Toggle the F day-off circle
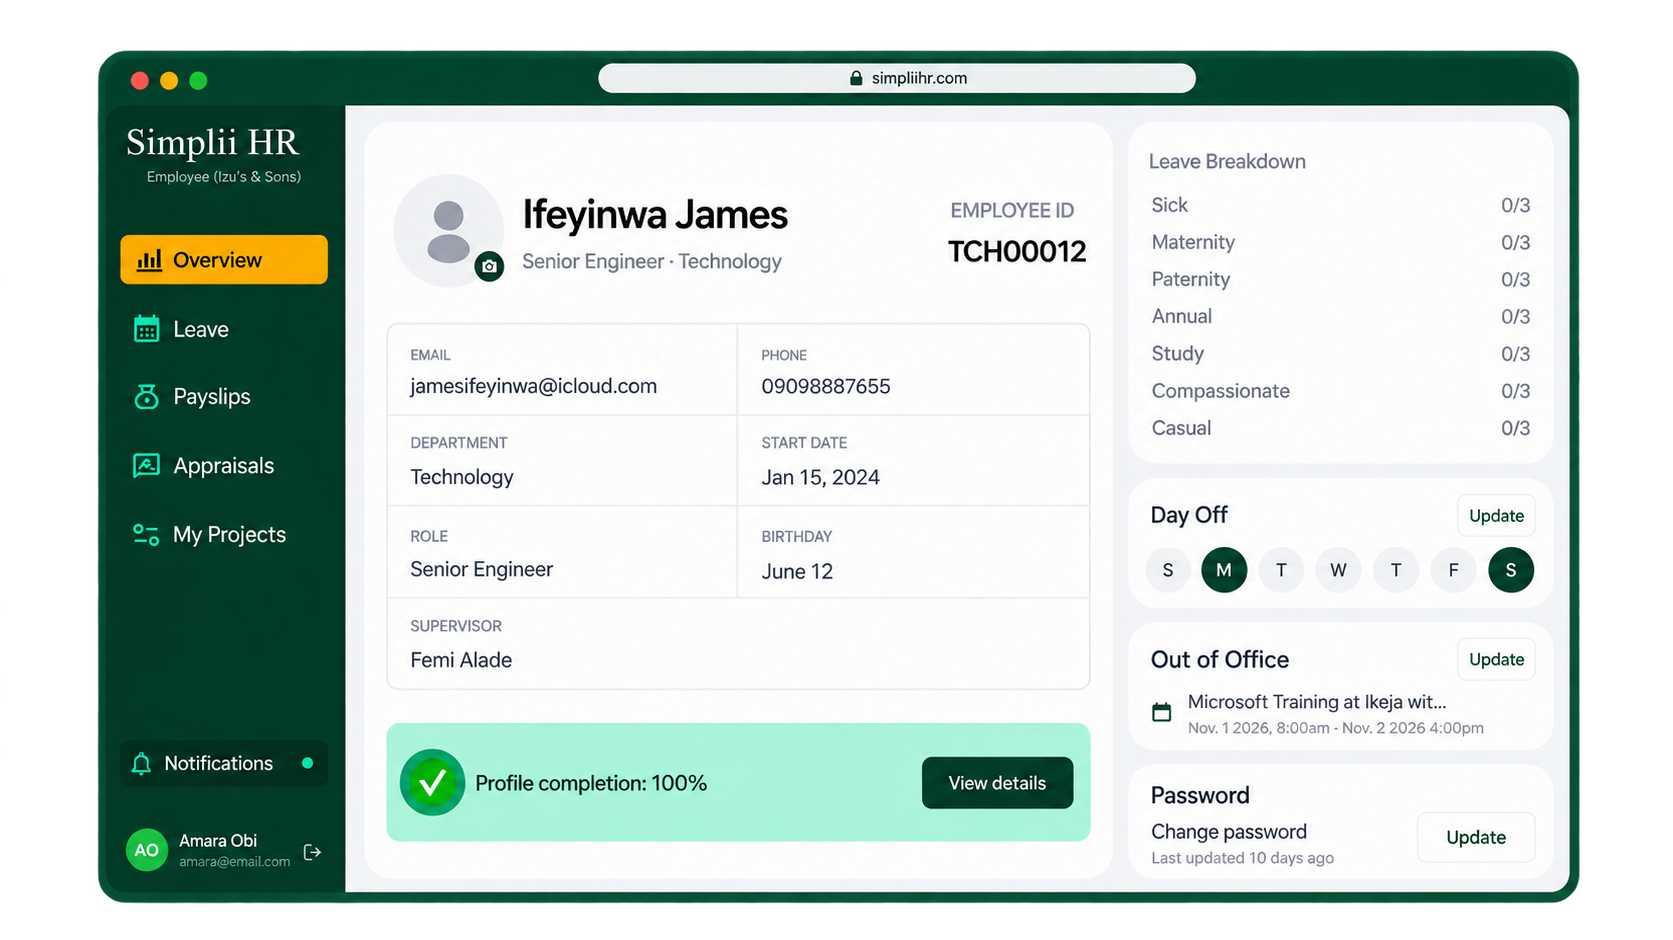The width and height of the screenshot is (1673, 940). (1453, 570)
